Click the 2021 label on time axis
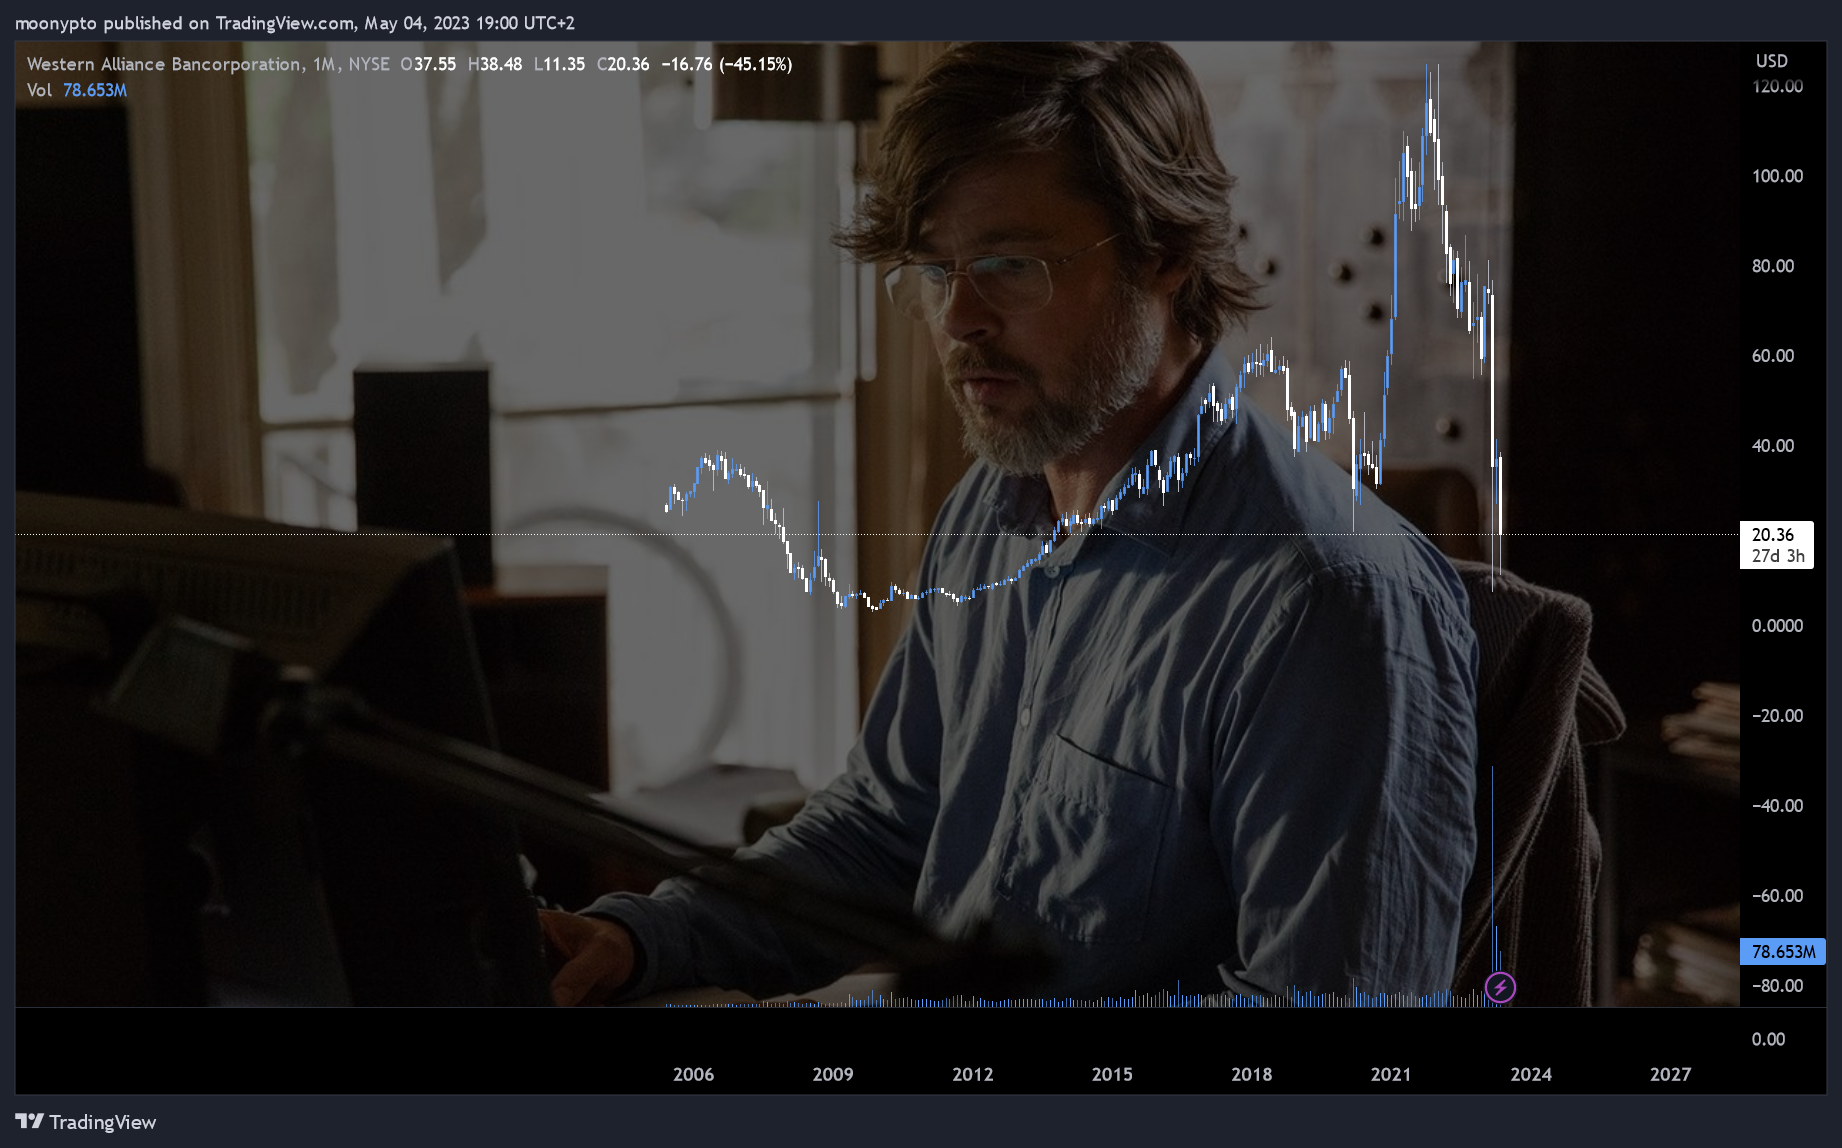Image resolution: width=1842 pixels, height=1148 pixels. 1391,1074
